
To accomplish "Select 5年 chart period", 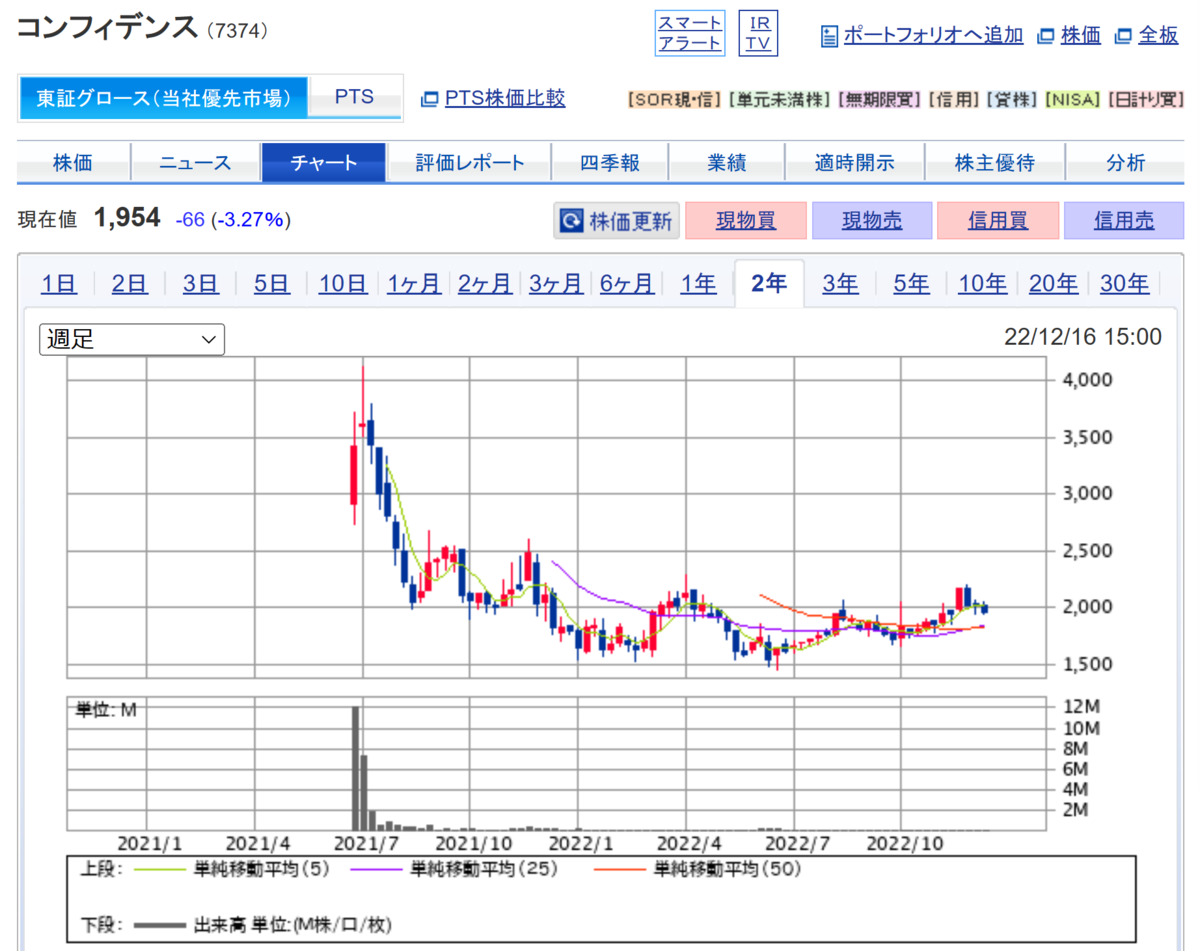I will [x=911, y=284].
